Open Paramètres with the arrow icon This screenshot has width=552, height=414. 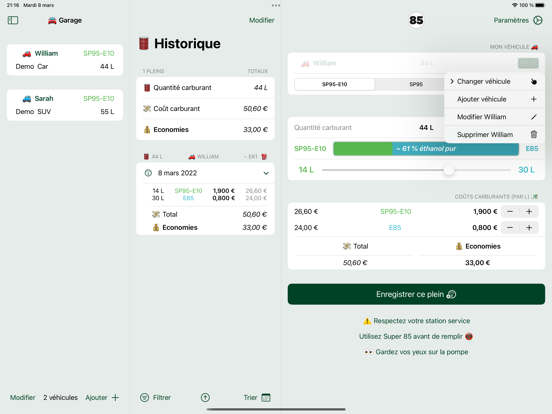click(x=538, y=20)
